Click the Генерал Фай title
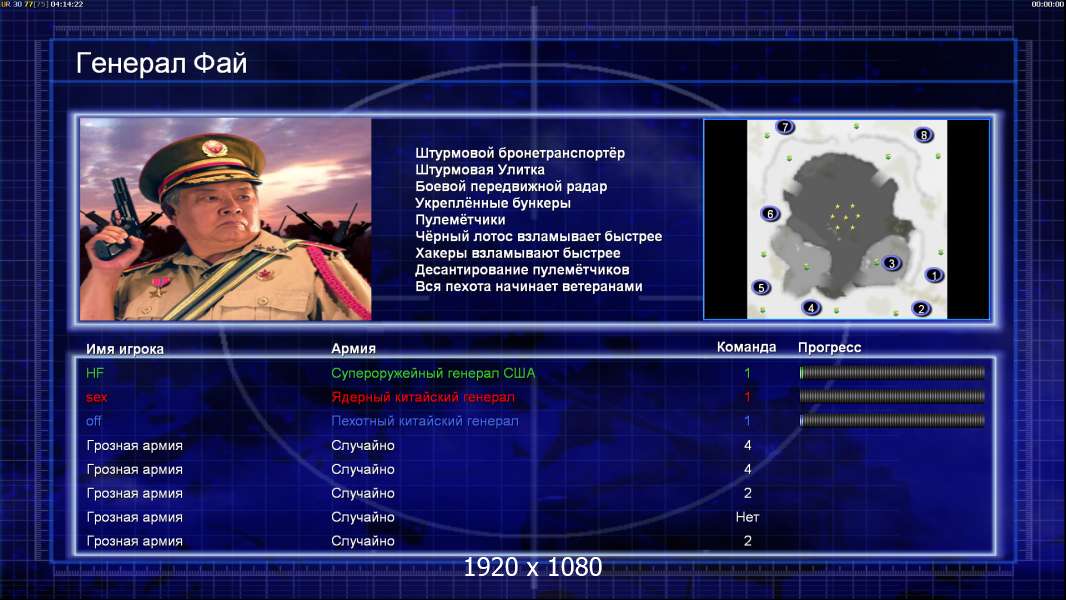 tap(161, 63)
